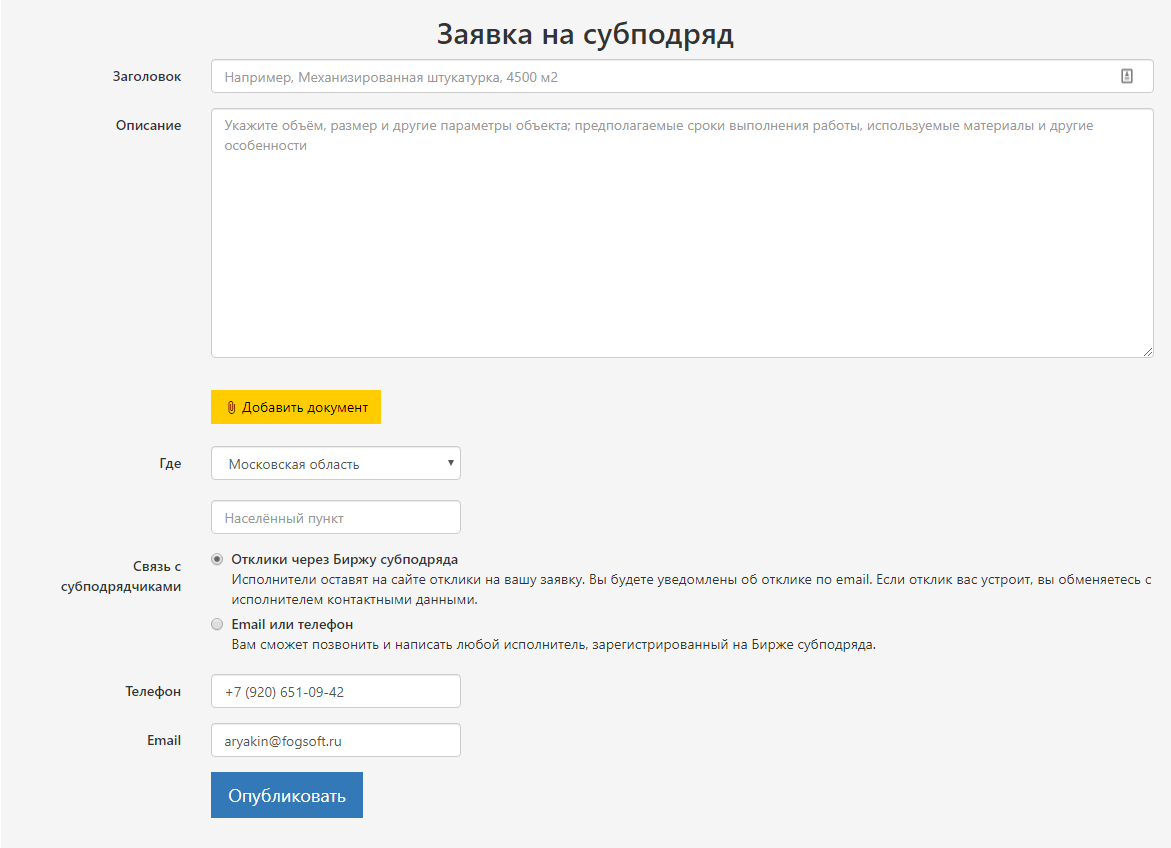Screen dimensions: 1171x848
Task: Focus the Заголовок text input
Action: pos(660,77)
